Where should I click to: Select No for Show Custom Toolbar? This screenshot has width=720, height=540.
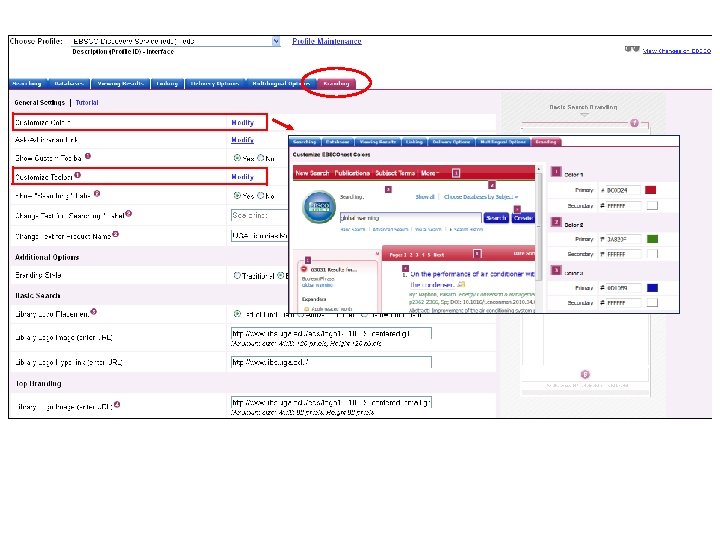(x=260, y=158)
